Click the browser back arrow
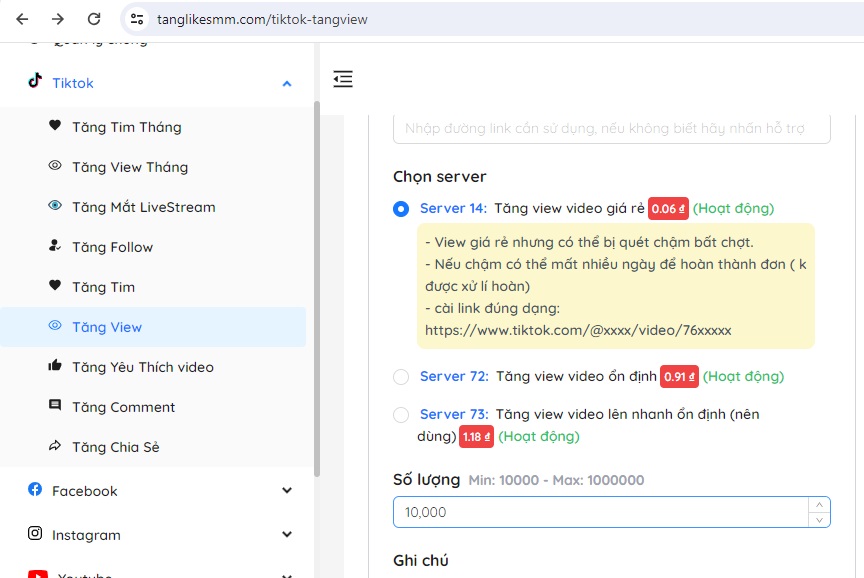 point(22,19)
